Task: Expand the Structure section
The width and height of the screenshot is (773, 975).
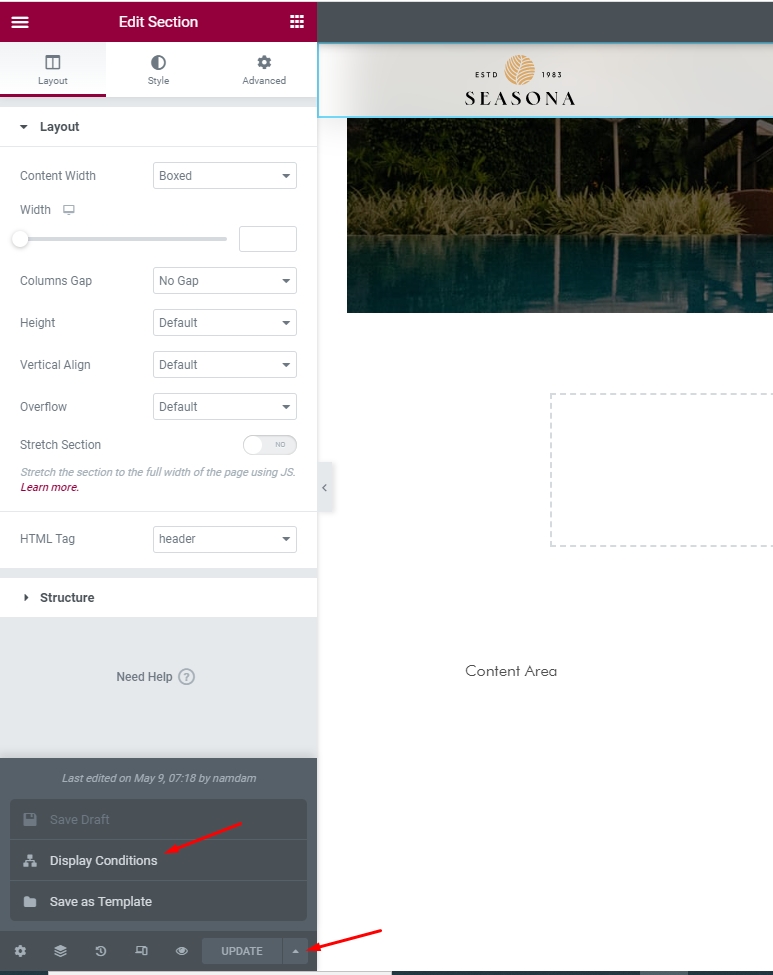Action: (67, 598)
